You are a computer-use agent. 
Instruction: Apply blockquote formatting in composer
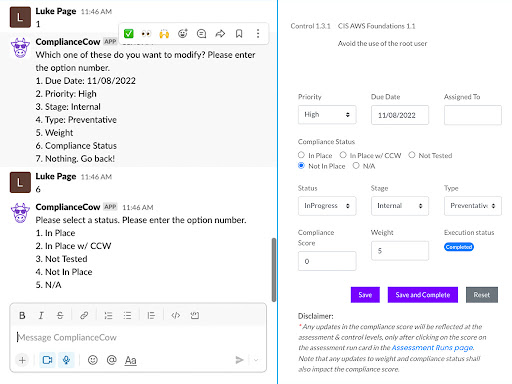(151, 315)
